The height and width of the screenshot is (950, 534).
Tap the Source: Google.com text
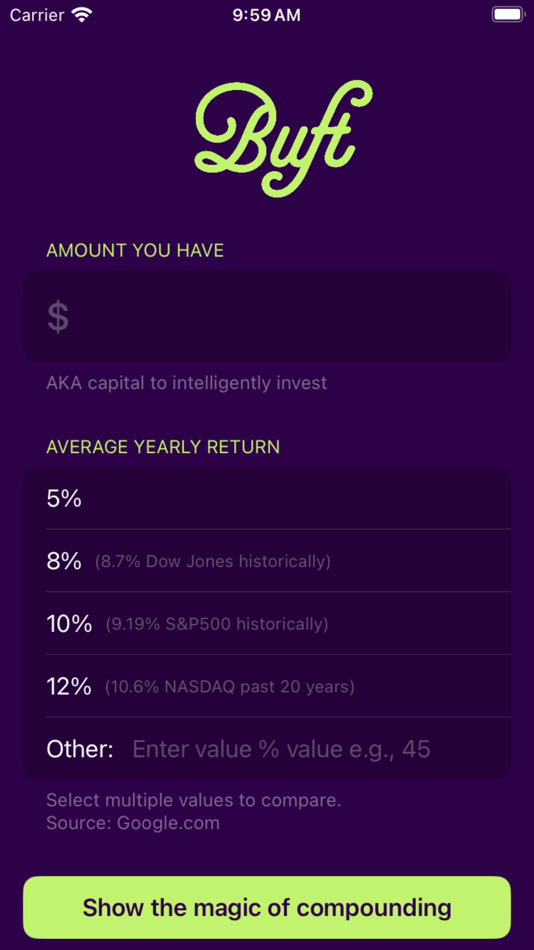tap(133, 823)
